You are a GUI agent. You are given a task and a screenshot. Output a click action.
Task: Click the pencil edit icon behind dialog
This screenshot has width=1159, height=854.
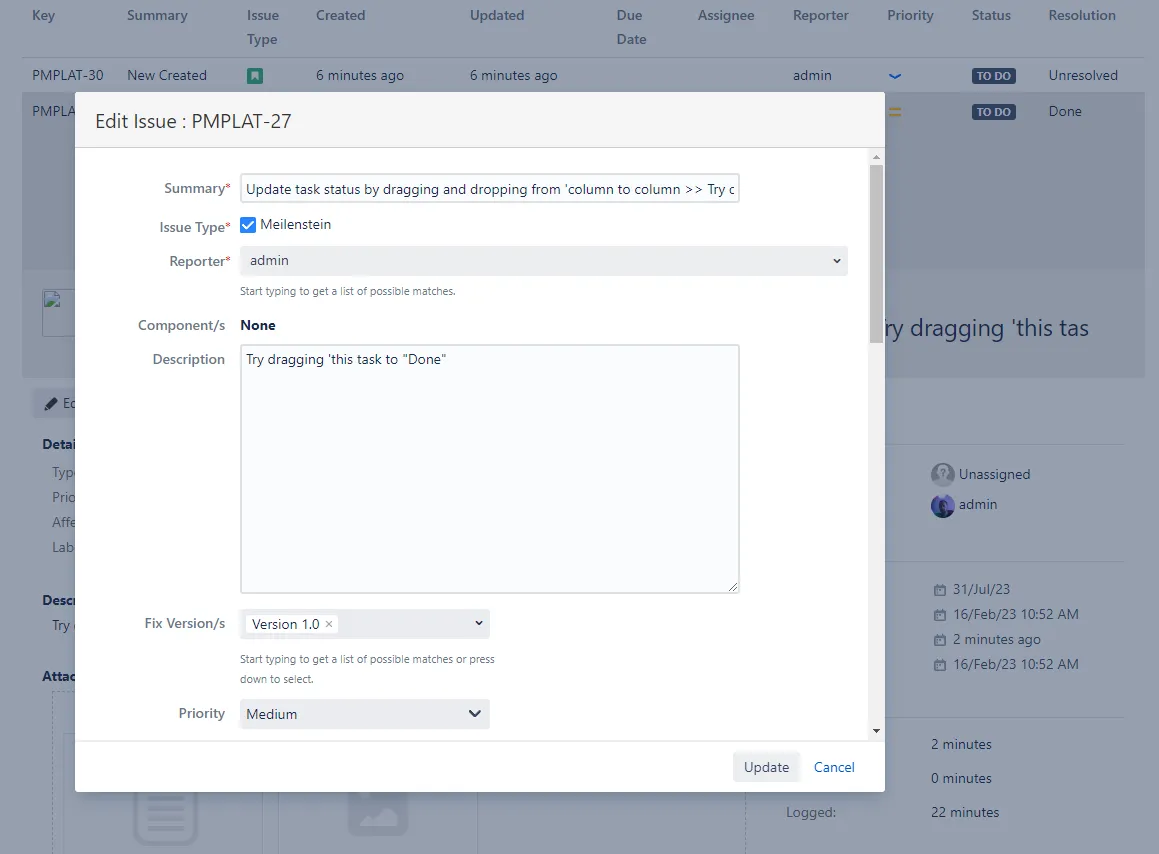(x=51, y=404)
